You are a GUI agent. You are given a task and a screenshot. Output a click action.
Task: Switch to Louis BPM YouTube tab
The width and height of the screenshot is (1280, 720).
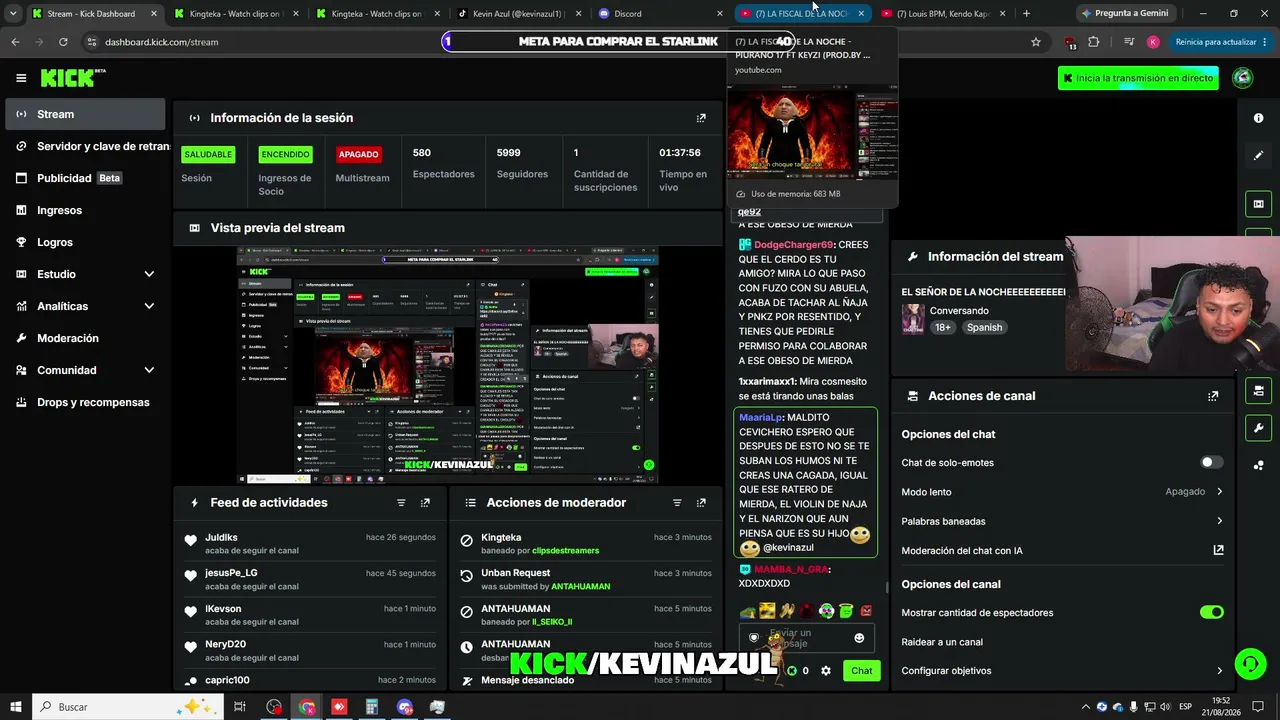pyautogui.click(x=944, y=14)
